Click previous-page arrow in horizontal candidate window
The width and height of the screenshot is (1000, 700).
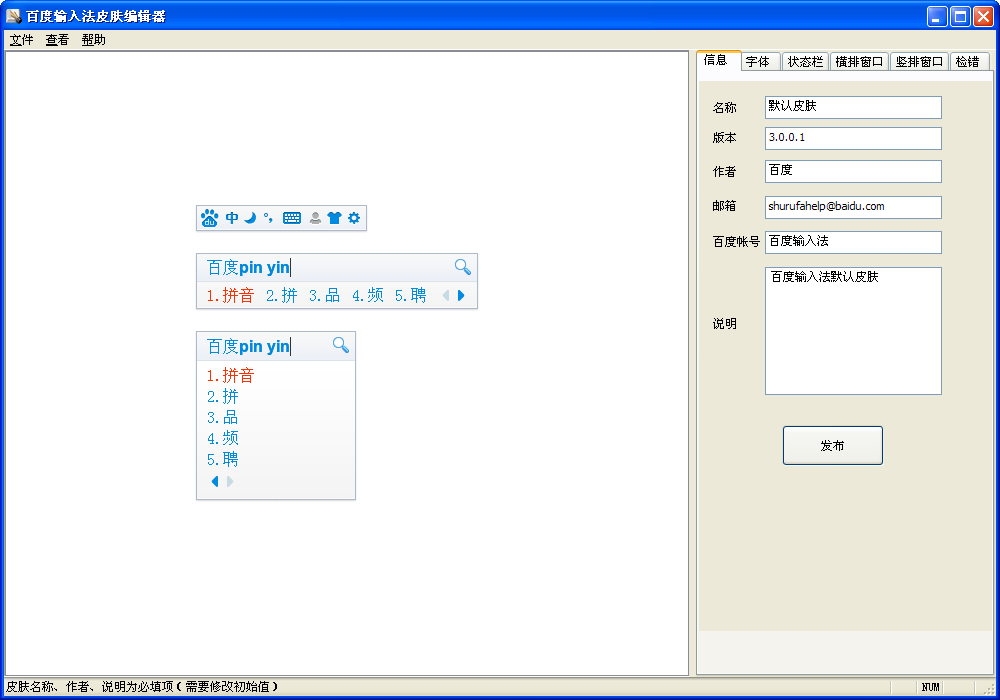[446, 295]
